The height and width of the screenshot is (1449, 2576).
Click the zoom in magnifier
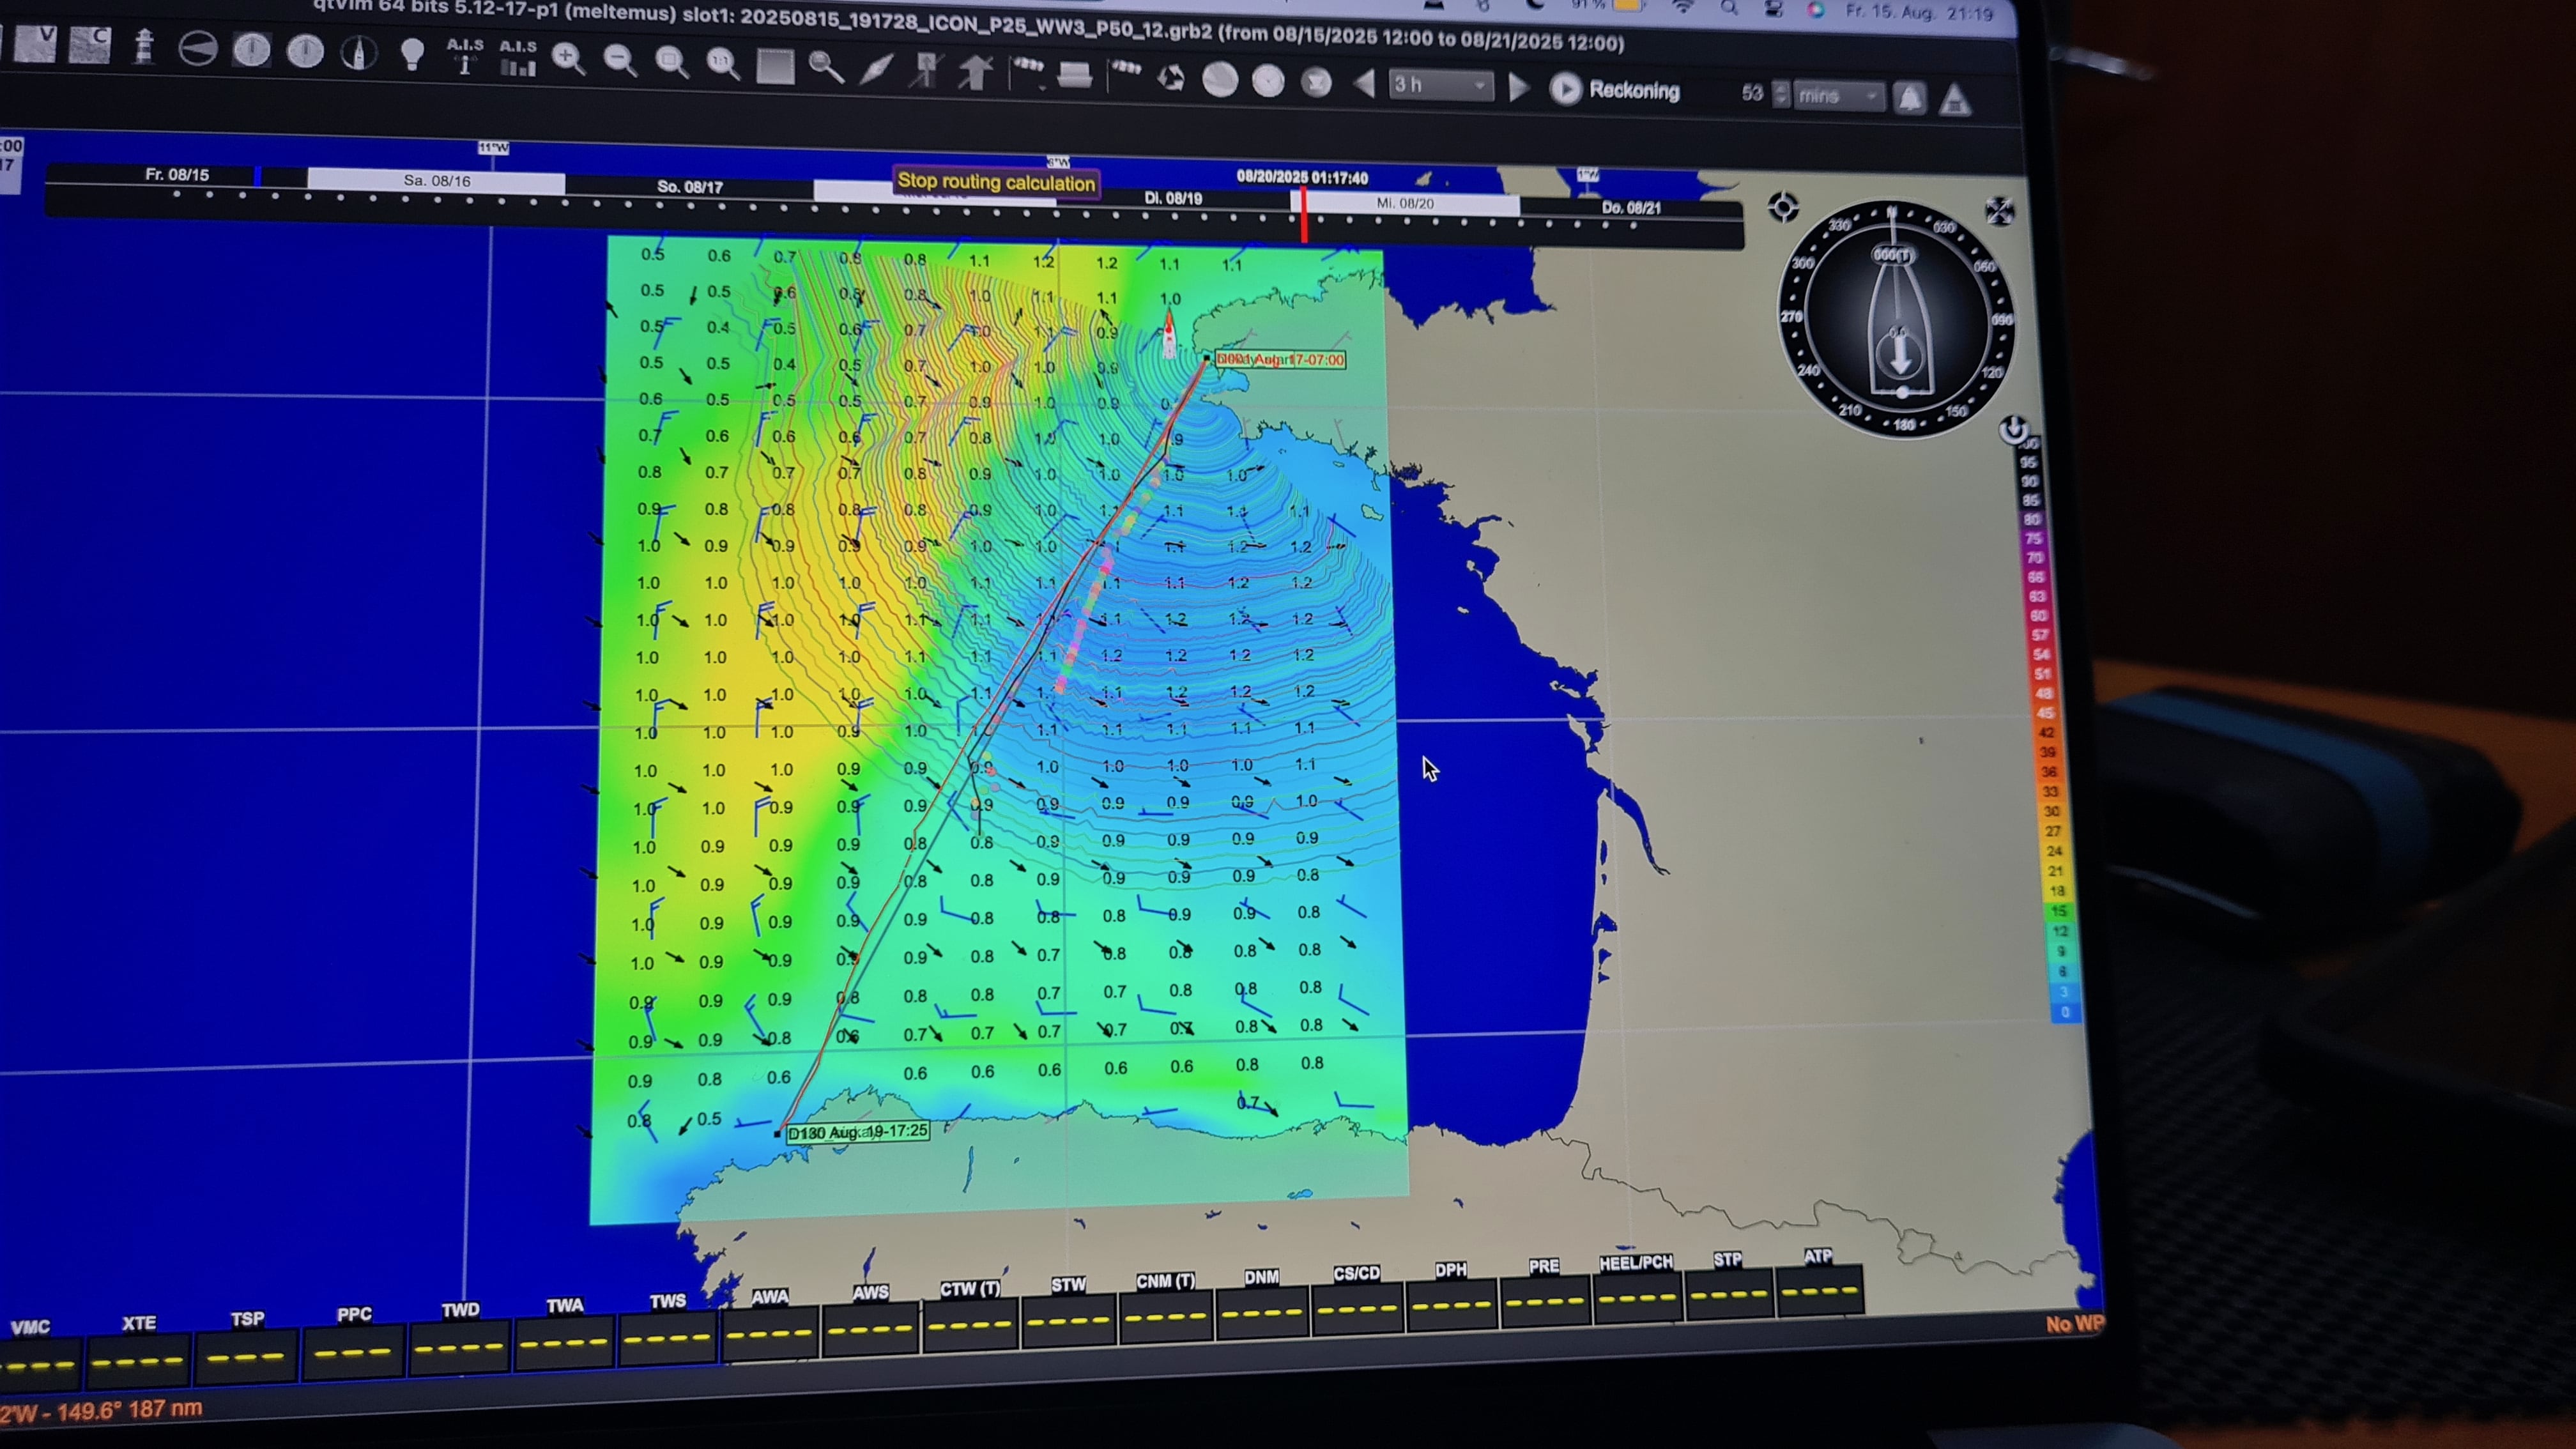click(567, 59)
